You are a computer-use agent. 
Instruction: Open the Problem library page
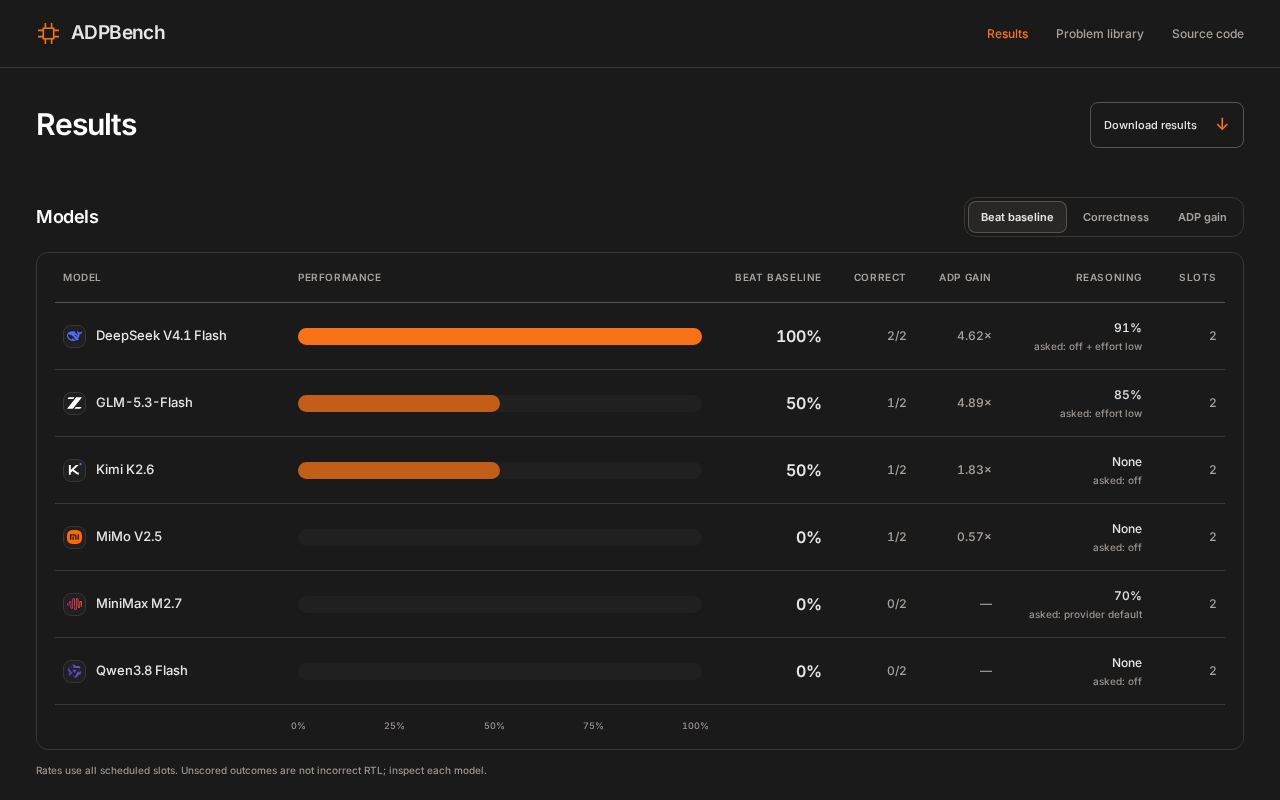(1100, 34)
